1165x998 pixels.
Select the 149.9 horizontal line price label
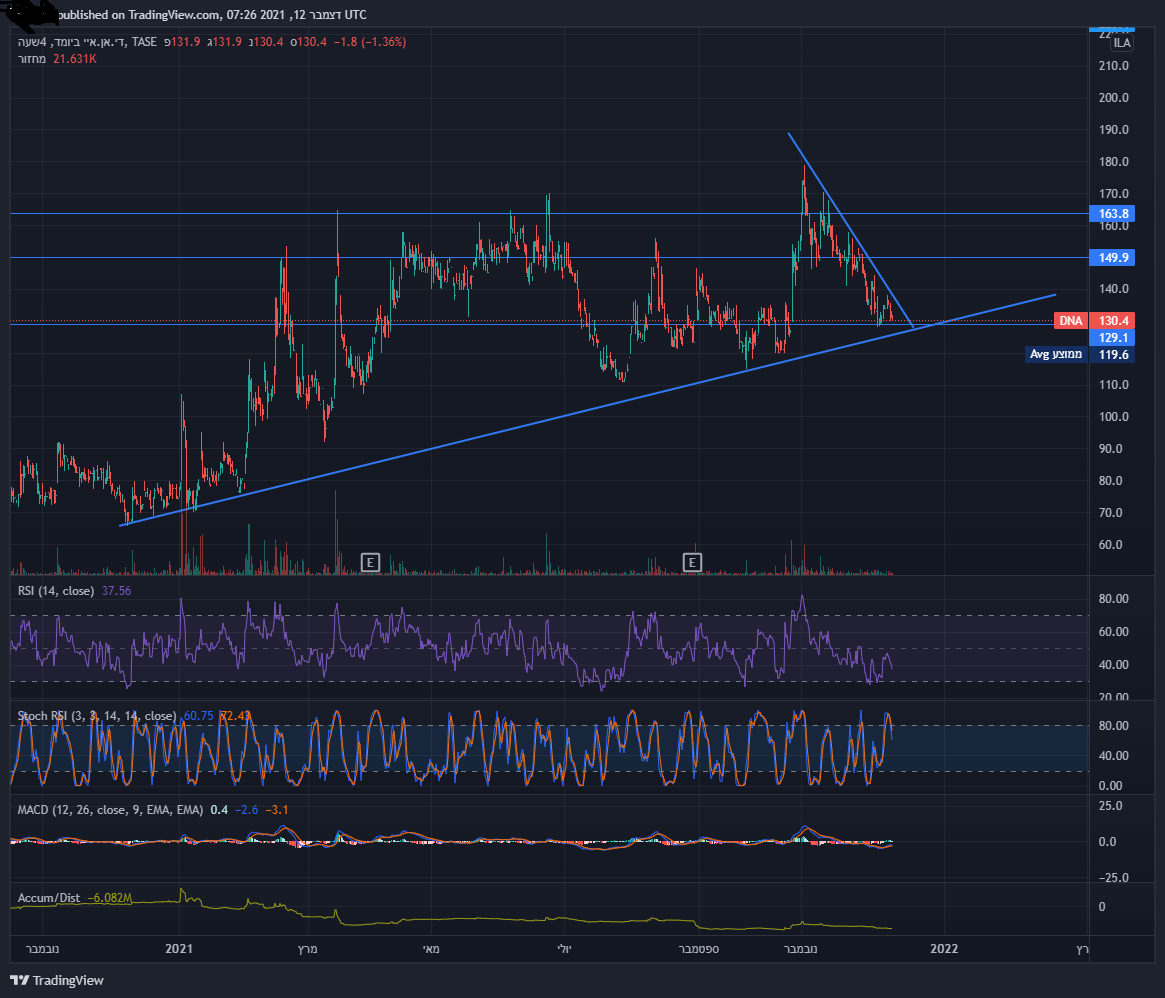[x=1112, y=258]
